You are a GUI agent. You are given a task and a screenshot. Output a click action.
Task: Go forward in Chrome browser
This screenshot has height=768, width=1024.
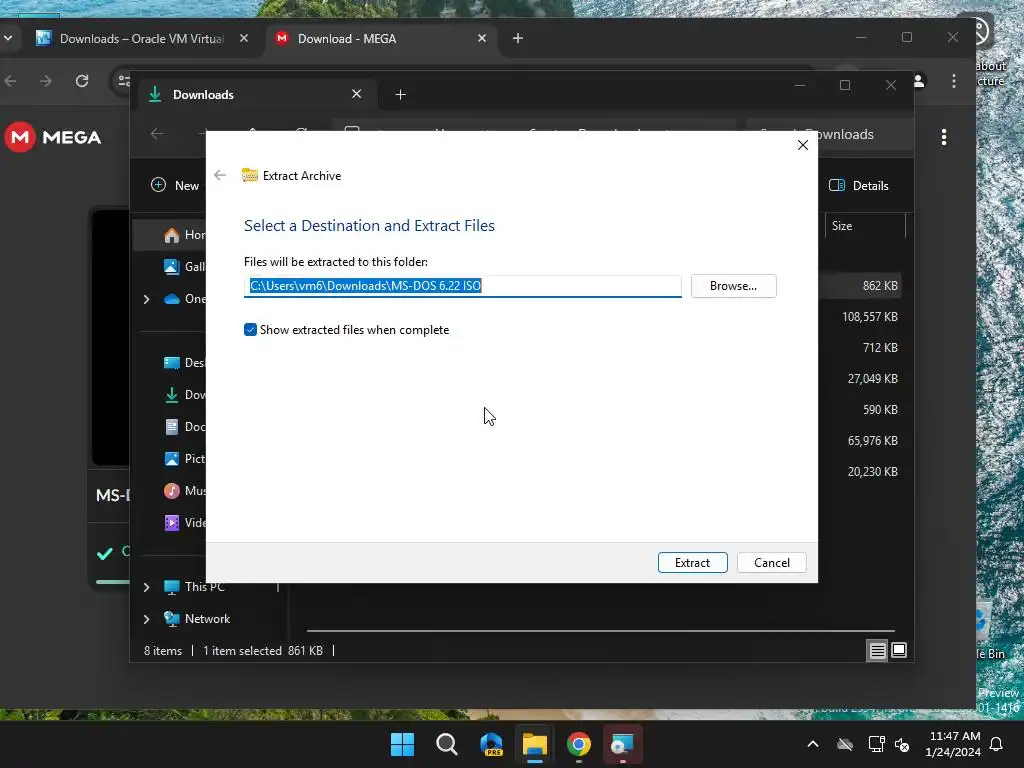[46, 81]
